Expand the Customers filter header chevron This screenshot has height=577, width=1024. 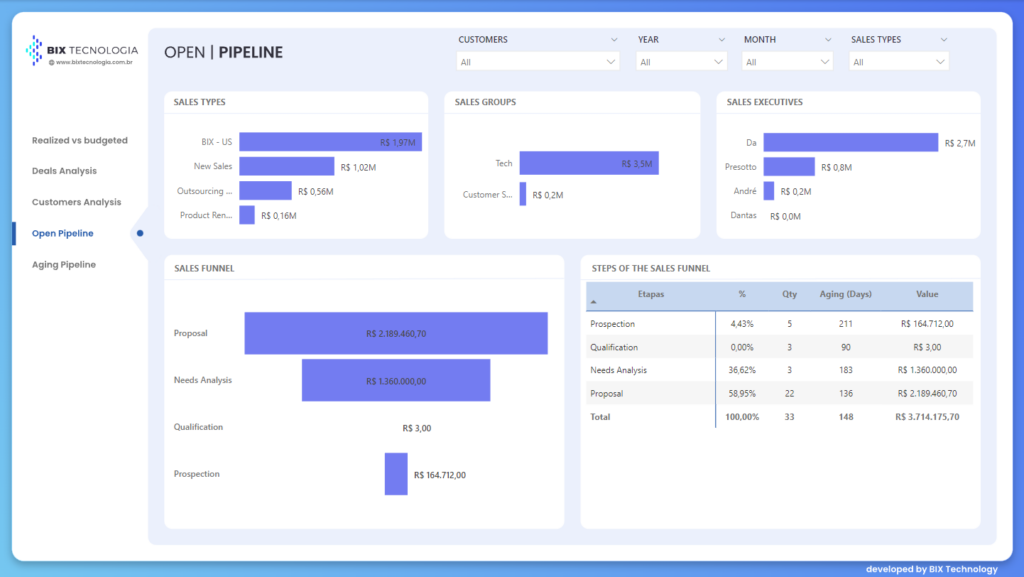pos(613,40)
